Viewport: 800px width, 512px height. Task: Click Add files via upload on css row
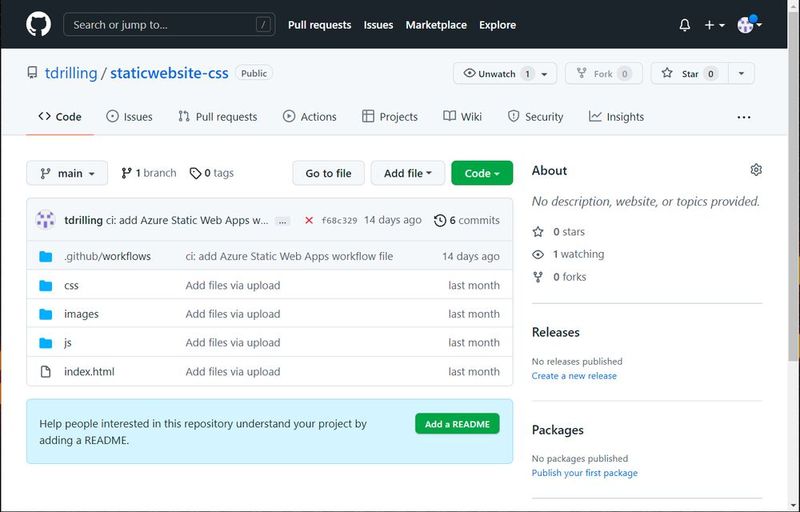click(x=233, y=285)
